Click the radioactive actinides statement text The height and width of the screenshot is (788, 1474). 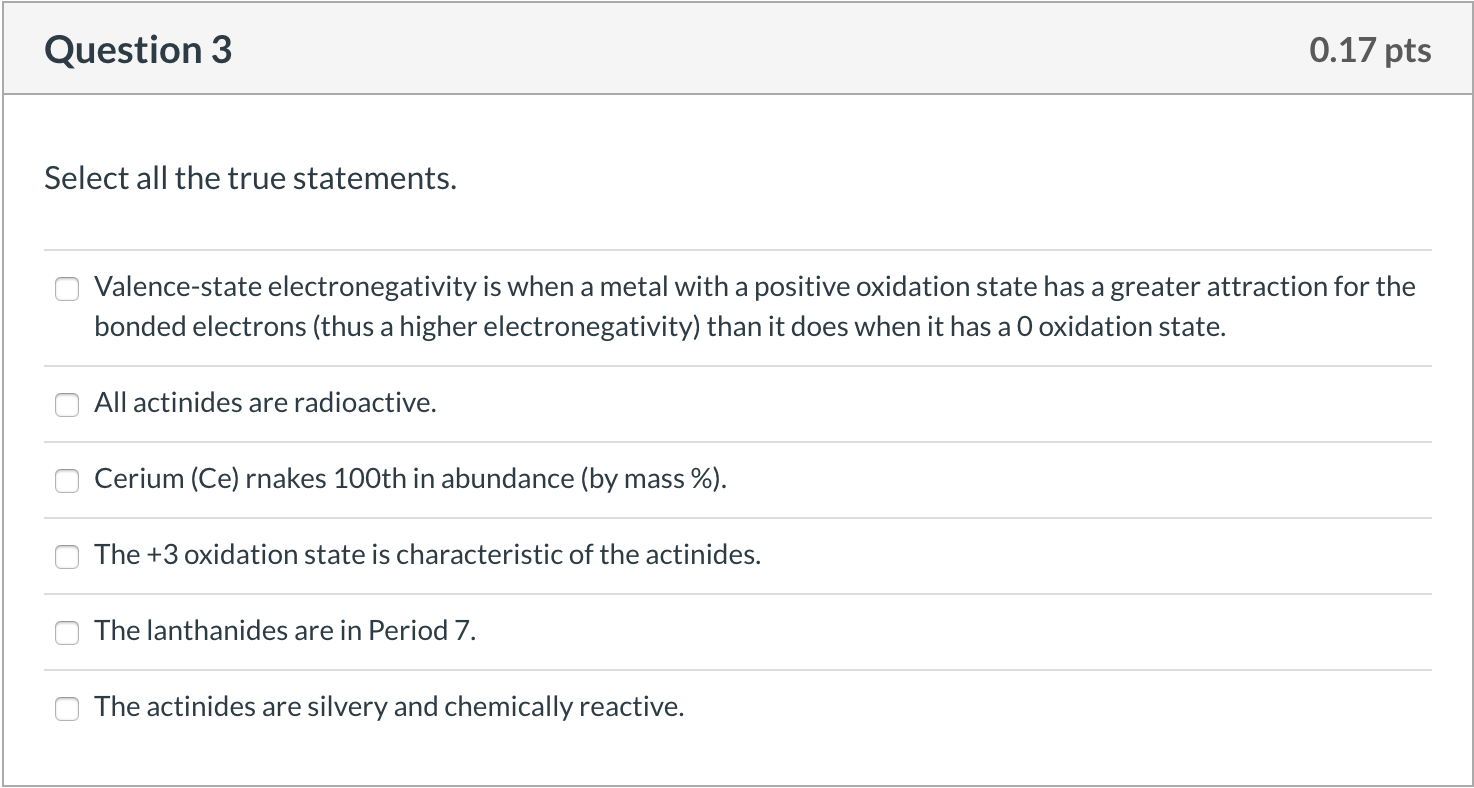[262, 402]
